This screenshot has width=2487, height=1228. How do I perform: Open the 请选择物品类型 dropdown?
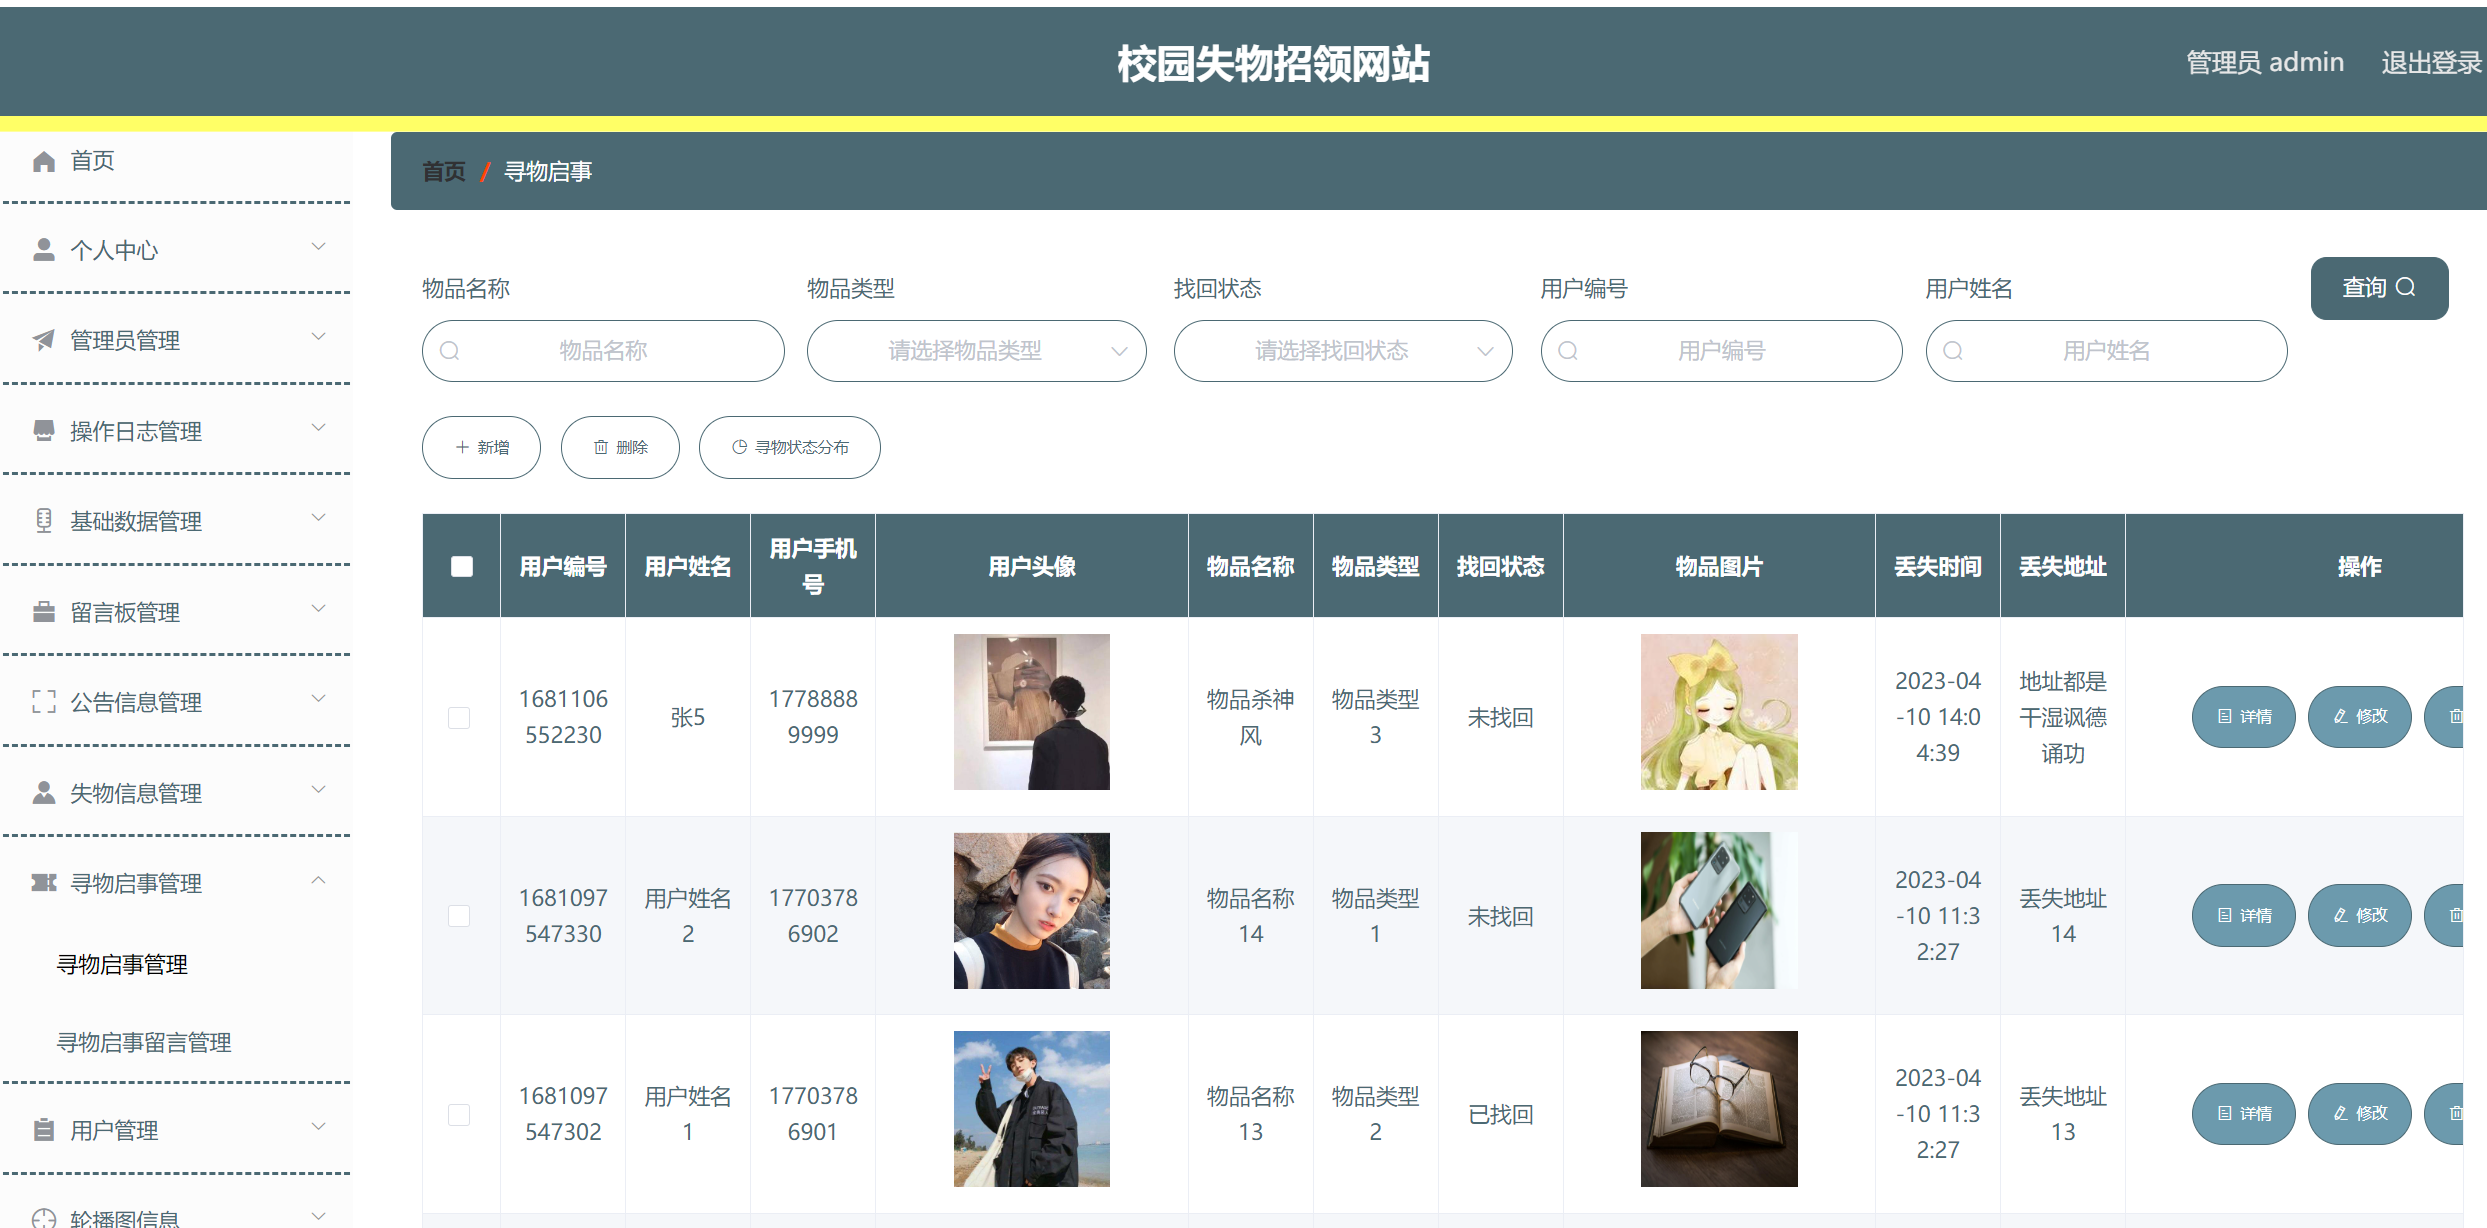(976, 351)
